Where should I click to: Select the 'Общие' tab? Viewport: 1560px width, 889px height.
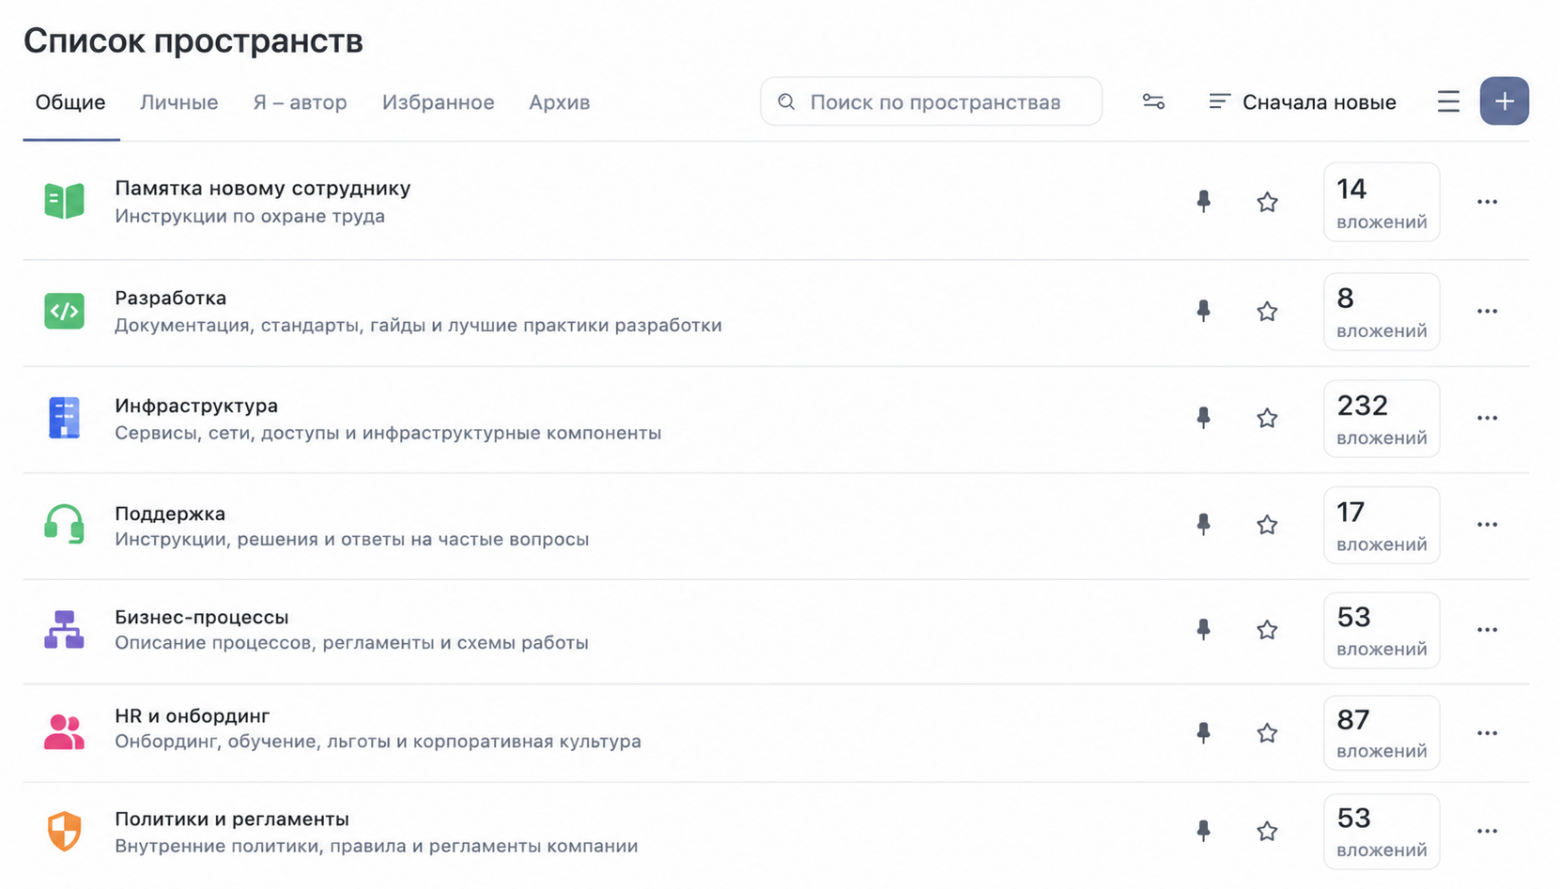pyautogui.click(x=70, y=102)
